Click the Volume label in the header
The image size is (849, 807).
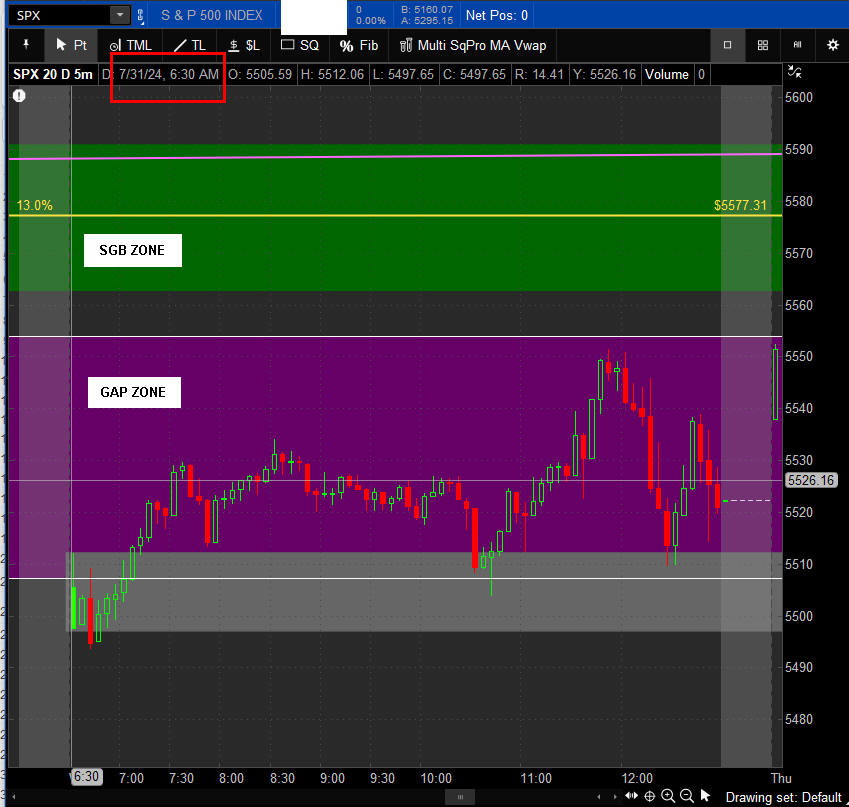pyautogui.click(x=667, y=74)
